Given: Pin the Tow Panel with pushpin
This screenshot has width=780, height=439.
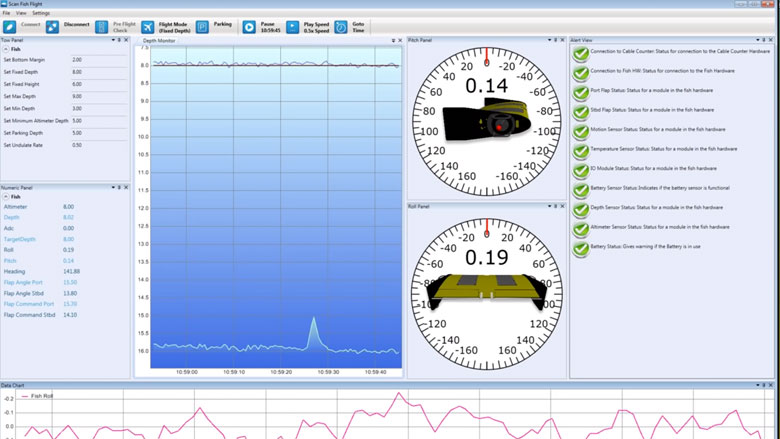Looking at the screenshot, I should coord(121,40).
